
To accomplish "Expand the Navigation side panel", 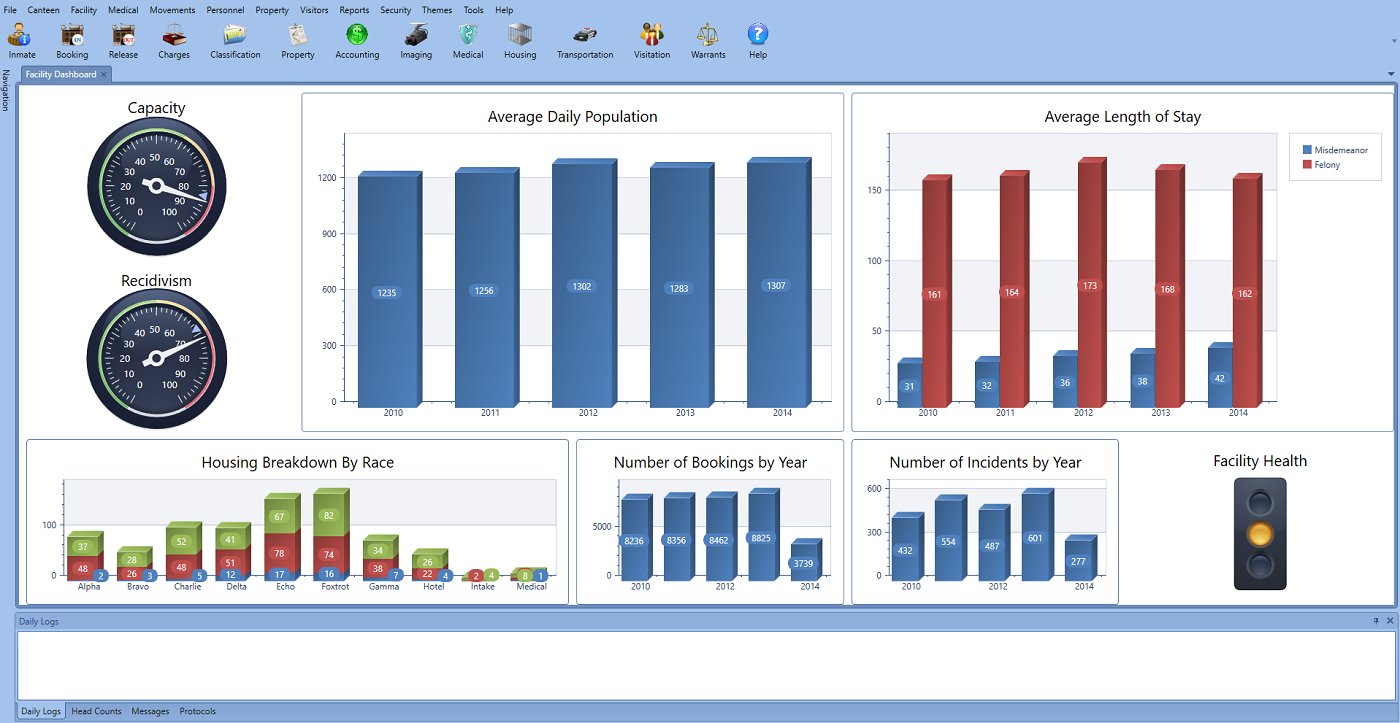I will point(6,90).
